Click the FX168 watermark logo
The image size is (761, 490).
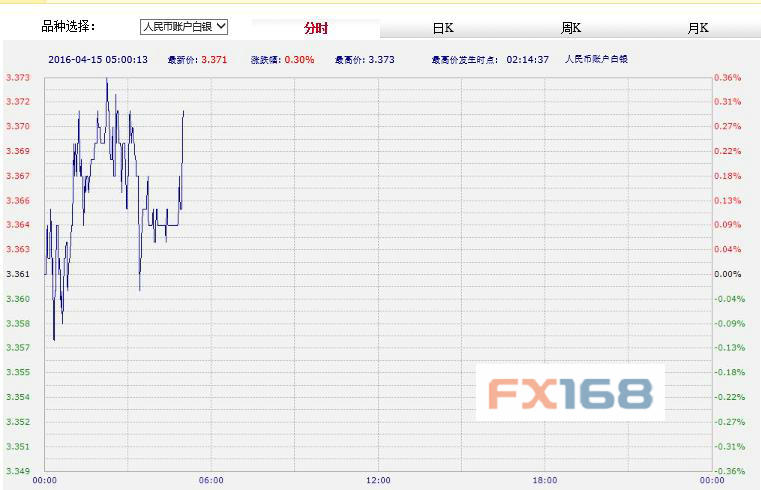pyautogui.click(x=570, y=393)
